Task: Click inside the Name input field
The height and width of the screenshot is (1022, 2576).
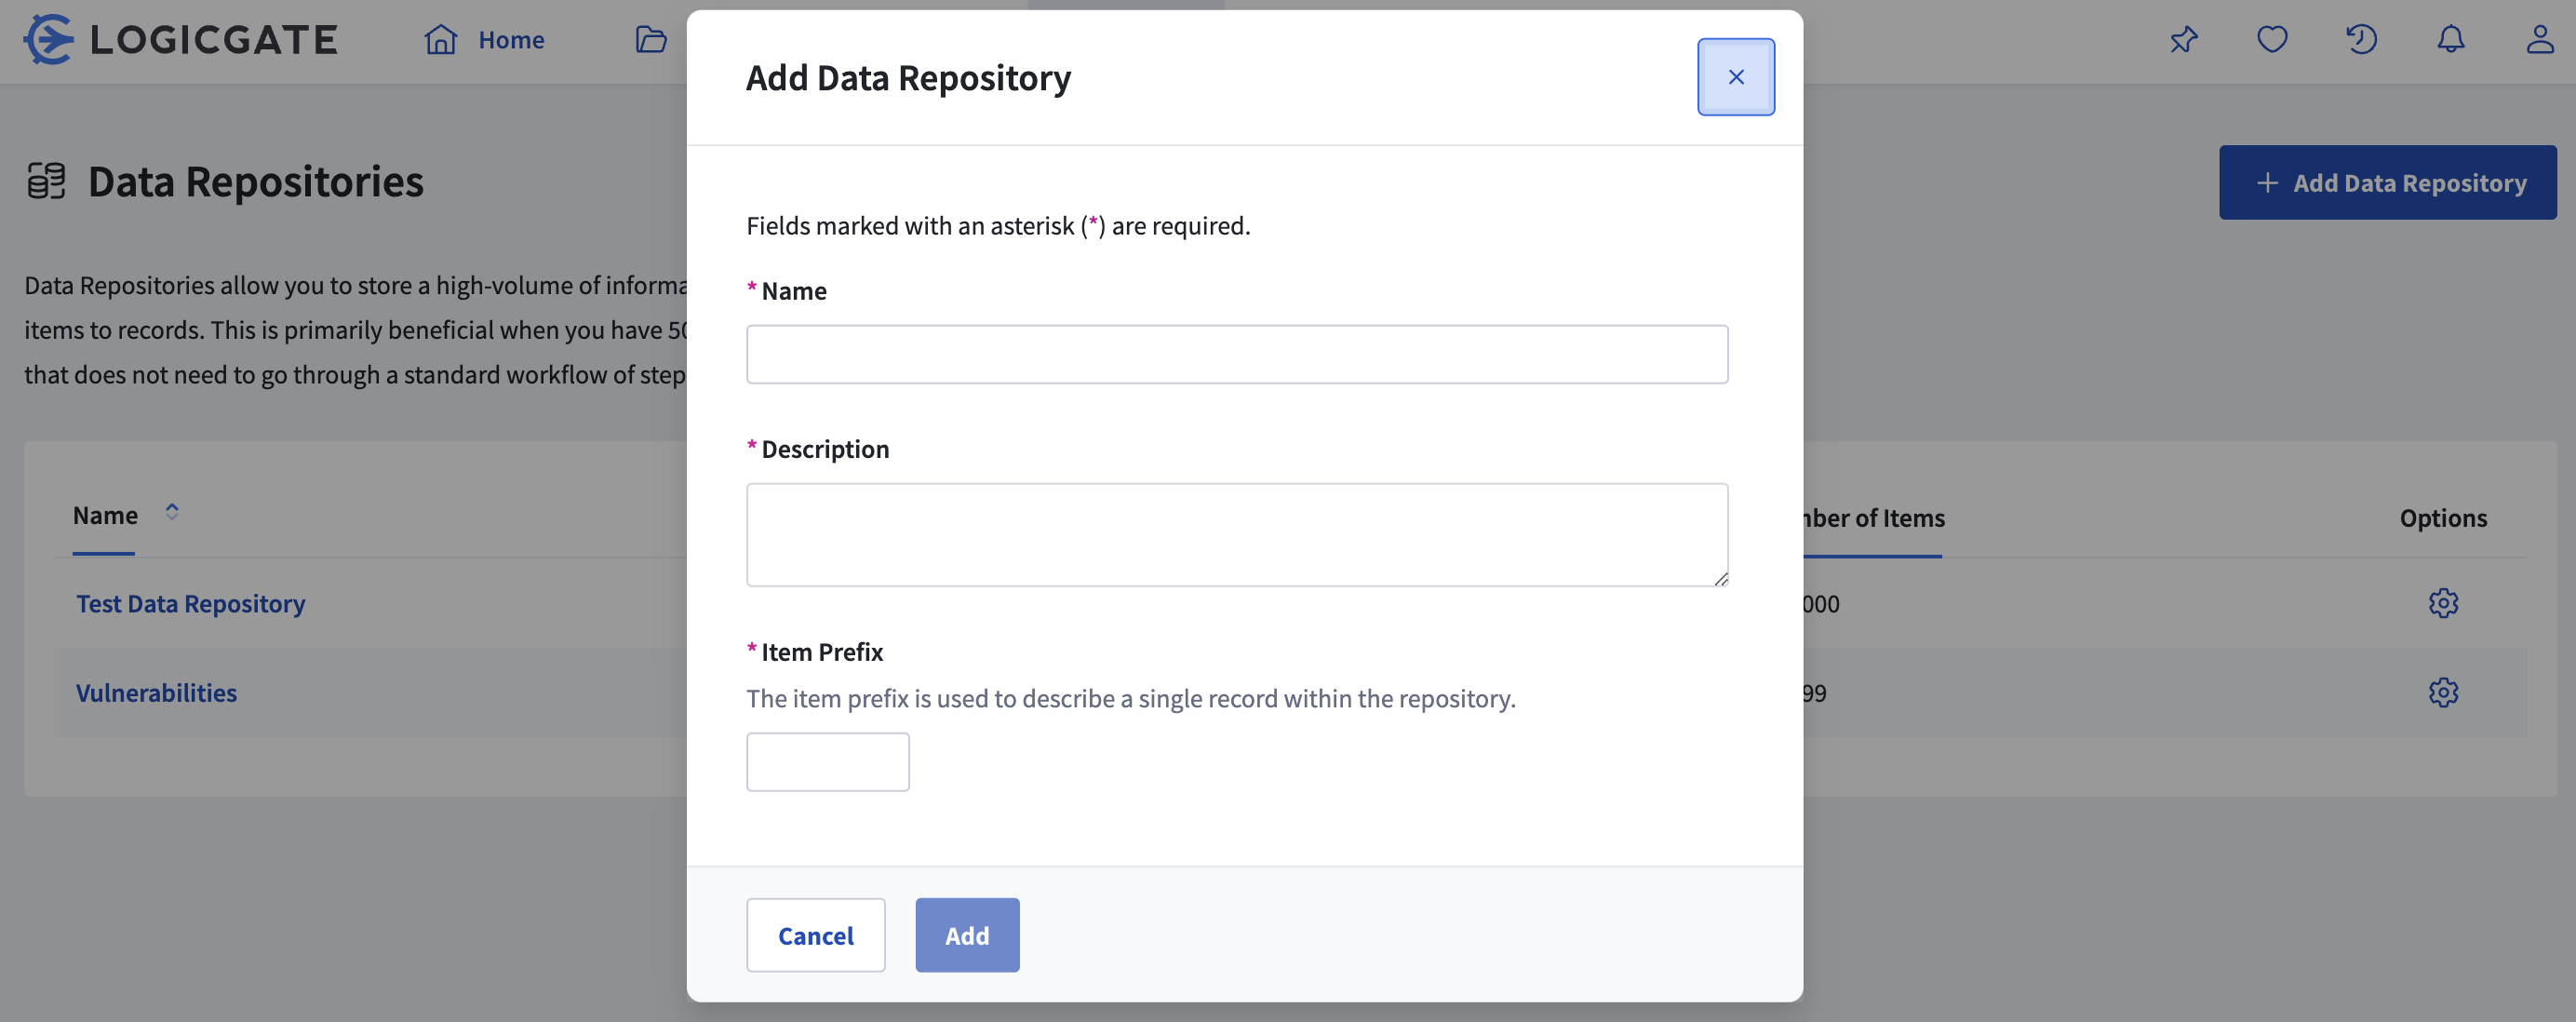Action: 1237,354
